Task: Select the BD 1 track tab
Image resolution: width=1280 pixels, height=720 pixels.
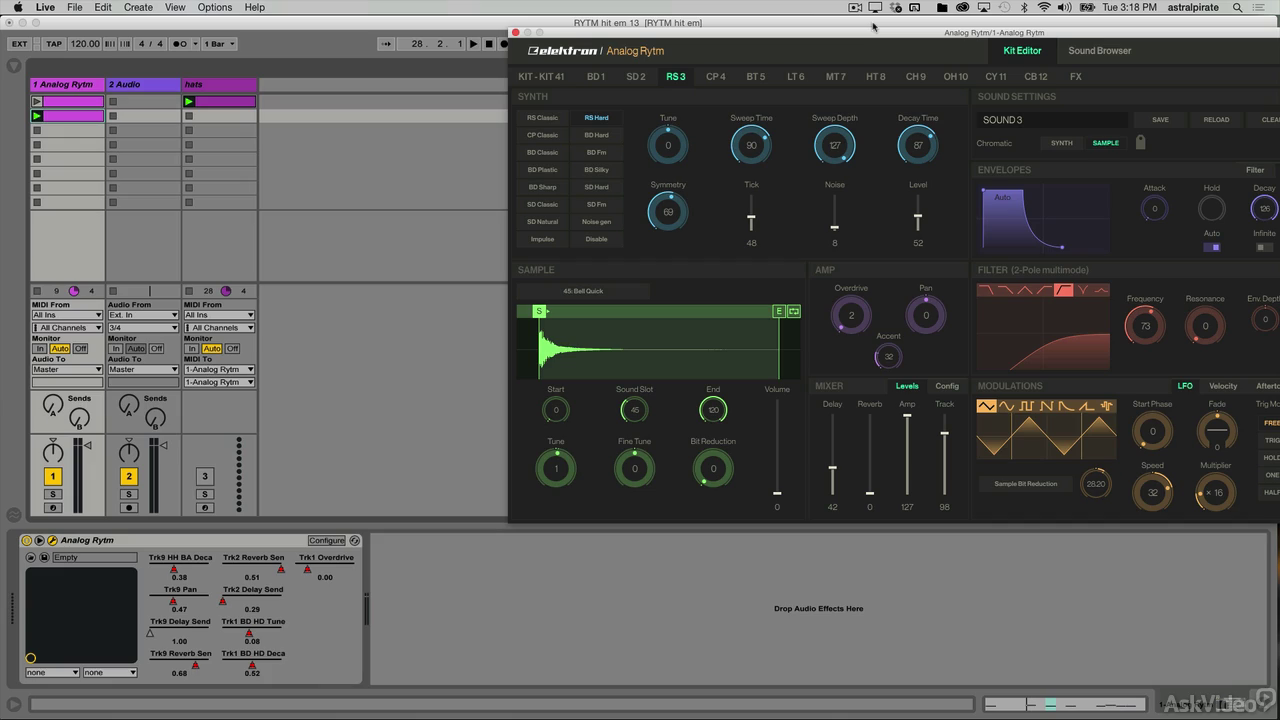Action: (596, 77)
